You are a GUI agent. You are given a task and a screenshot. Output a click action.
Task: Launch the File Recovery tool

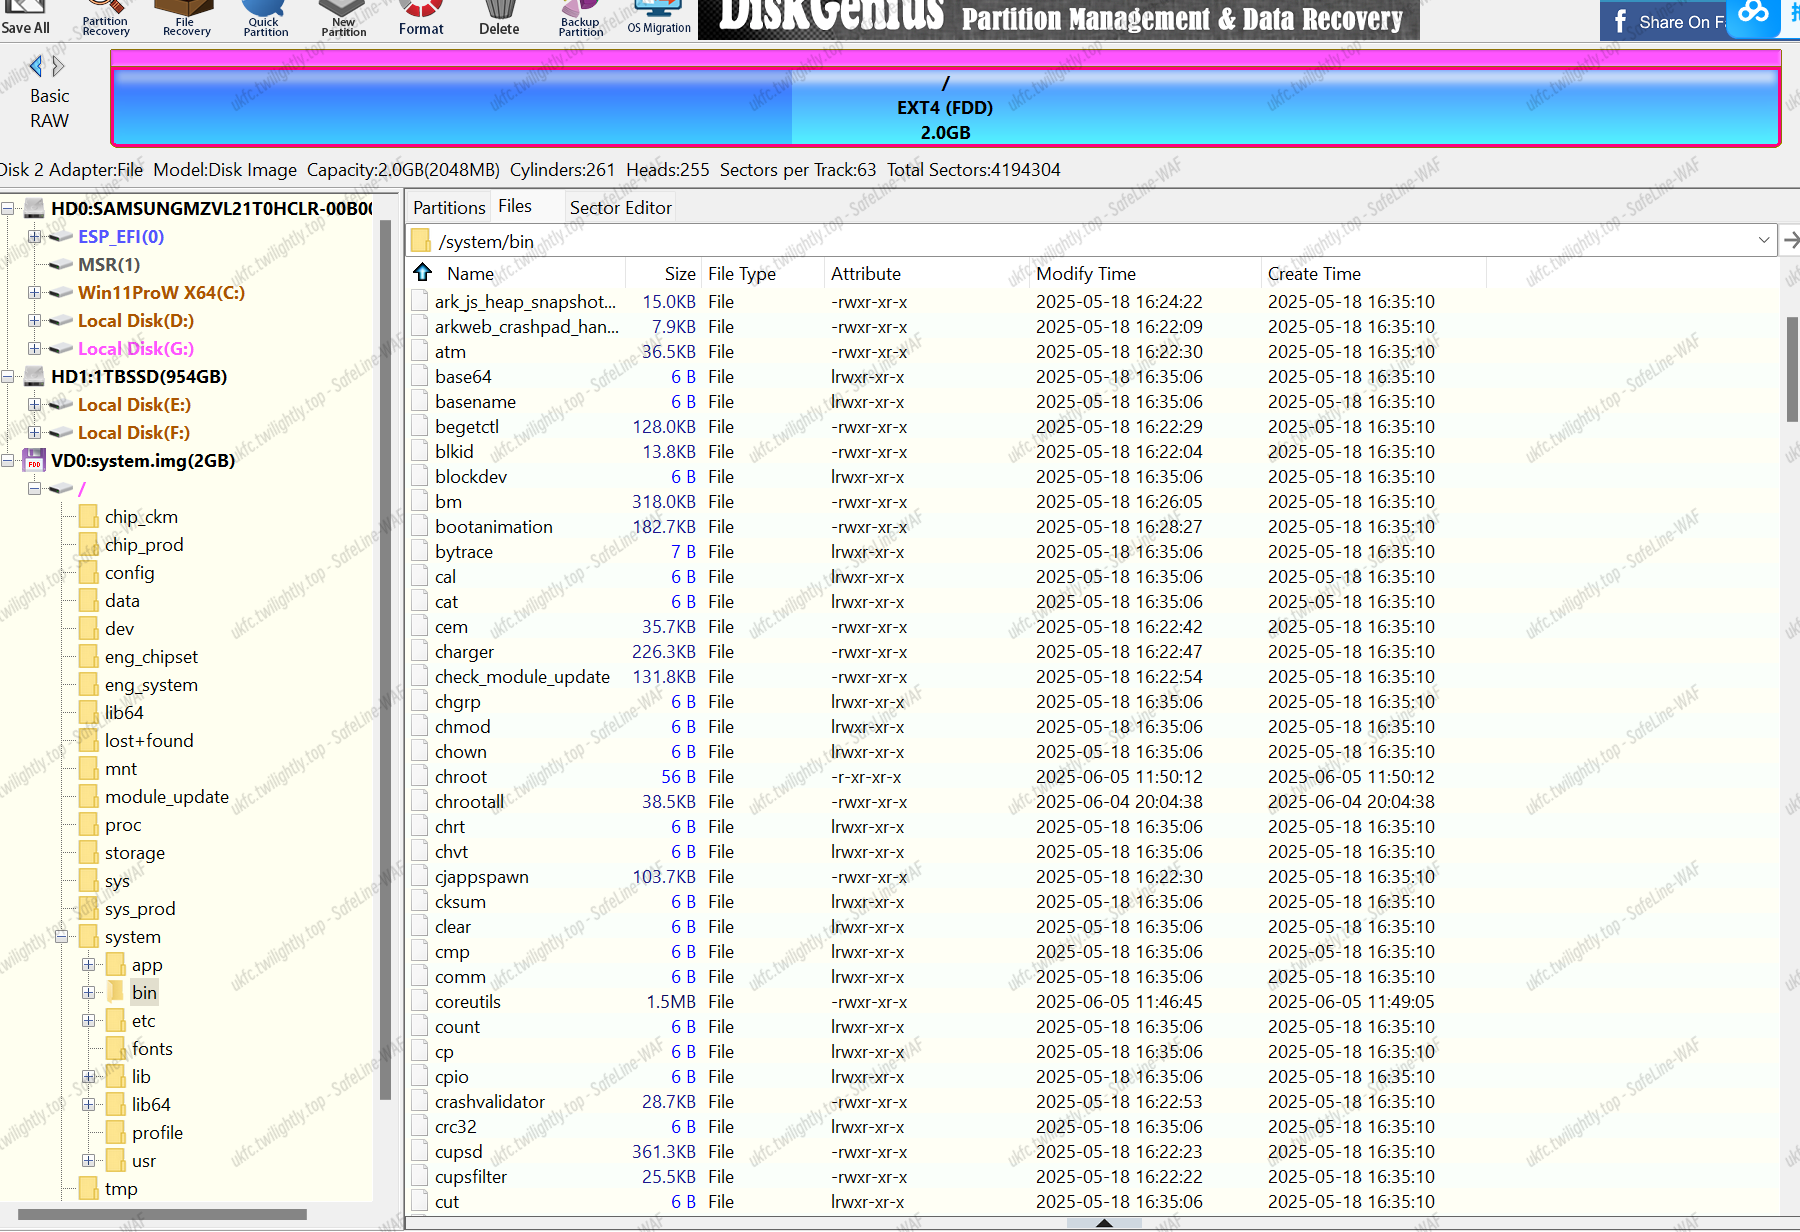186,18
